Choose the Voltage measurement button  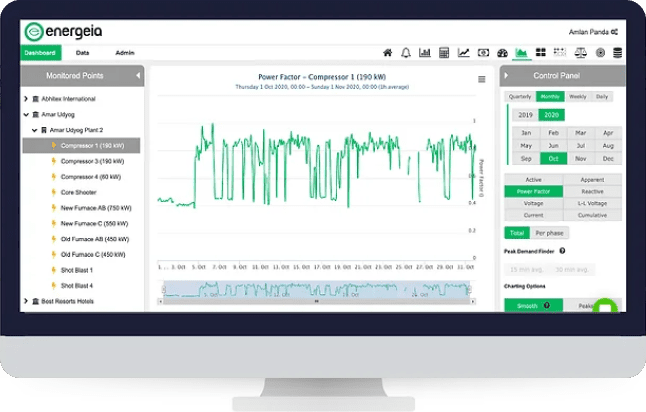click(533, 203)
